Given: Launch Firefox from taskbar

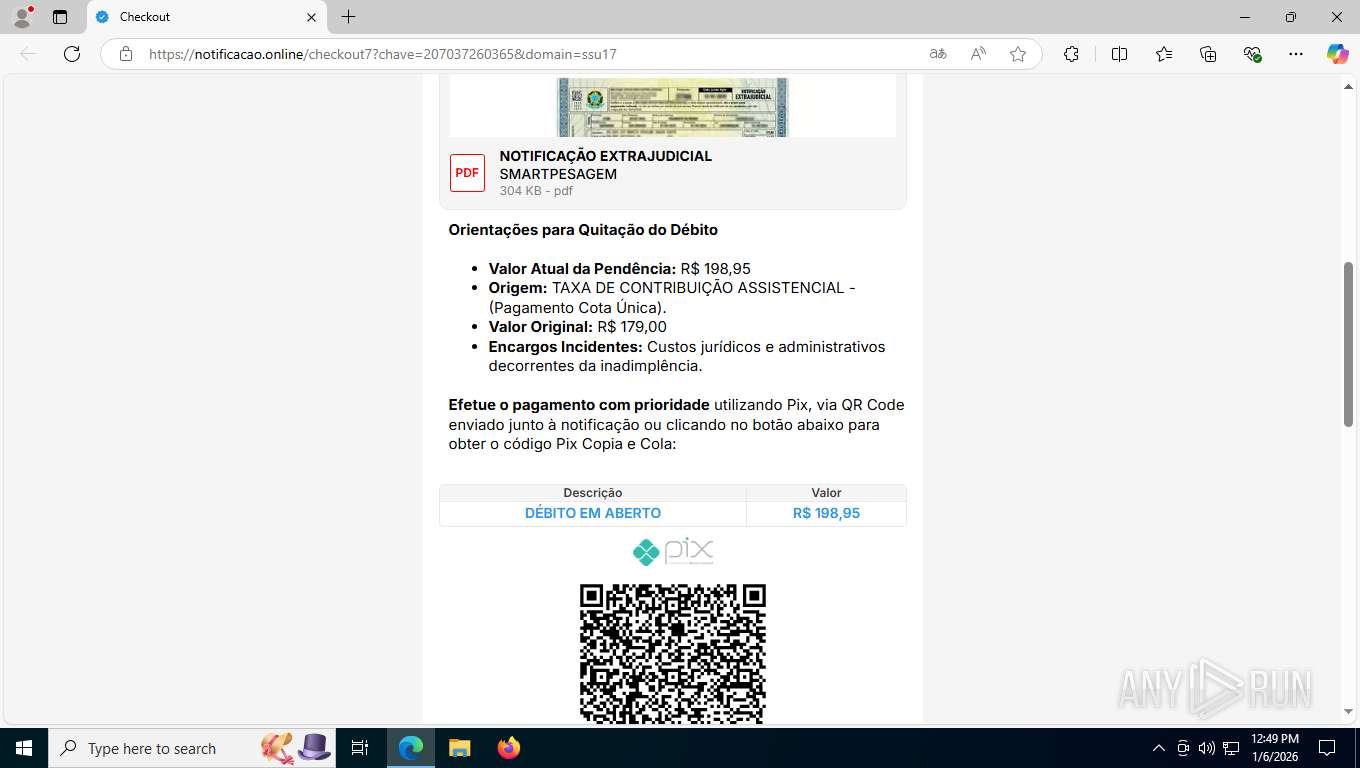Looking at the screenshot, I should pyautogui.click(x=509, y=748).
